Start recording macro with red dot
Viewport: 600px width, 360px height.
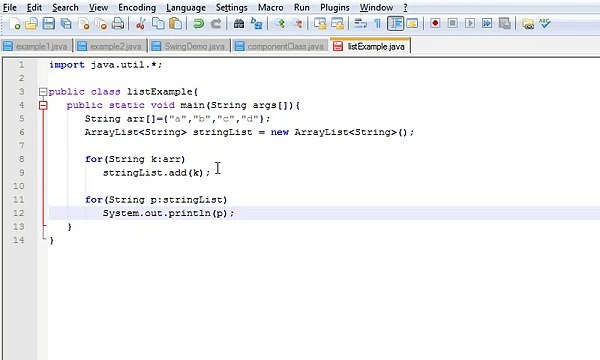(x=435, y=24)
